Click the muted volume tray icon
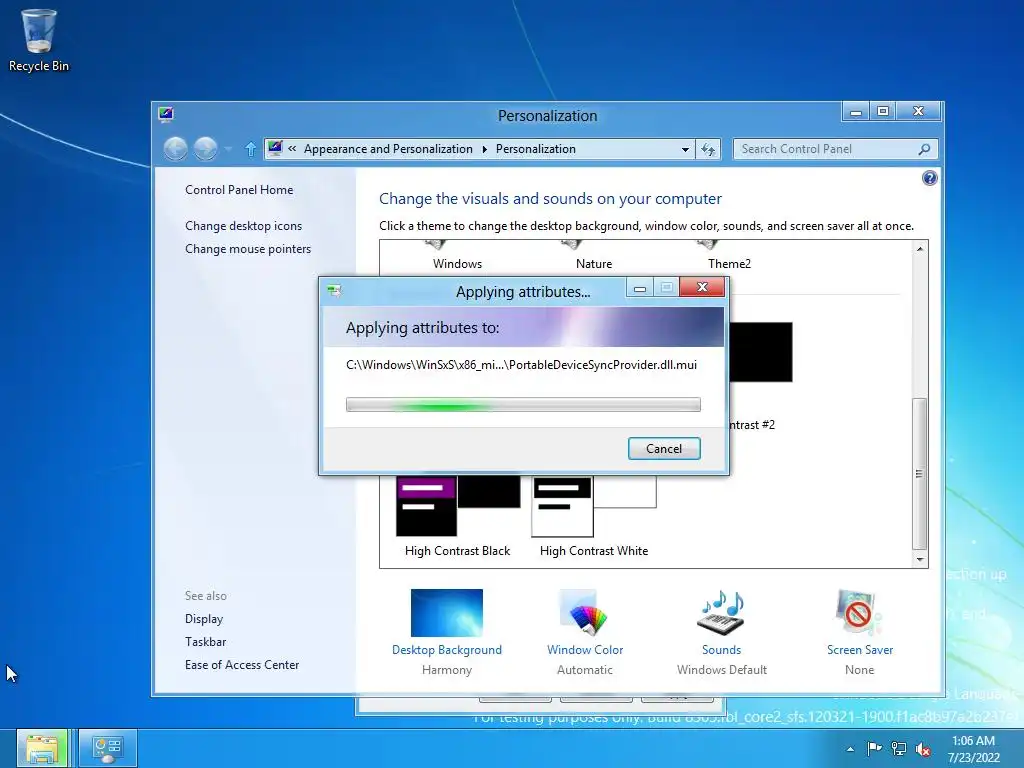1024x768 pixels. point(923,749)
